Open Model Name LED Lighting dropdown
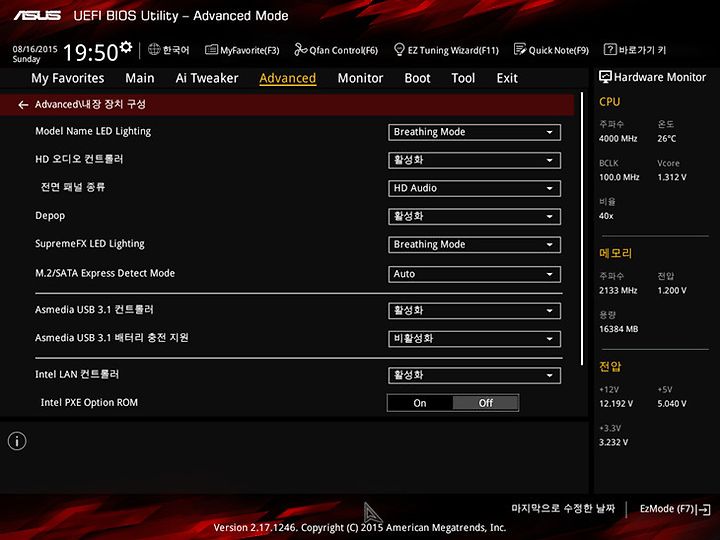Image resolution: width=720 pixels, height=540 pixels. coord(474,132)
